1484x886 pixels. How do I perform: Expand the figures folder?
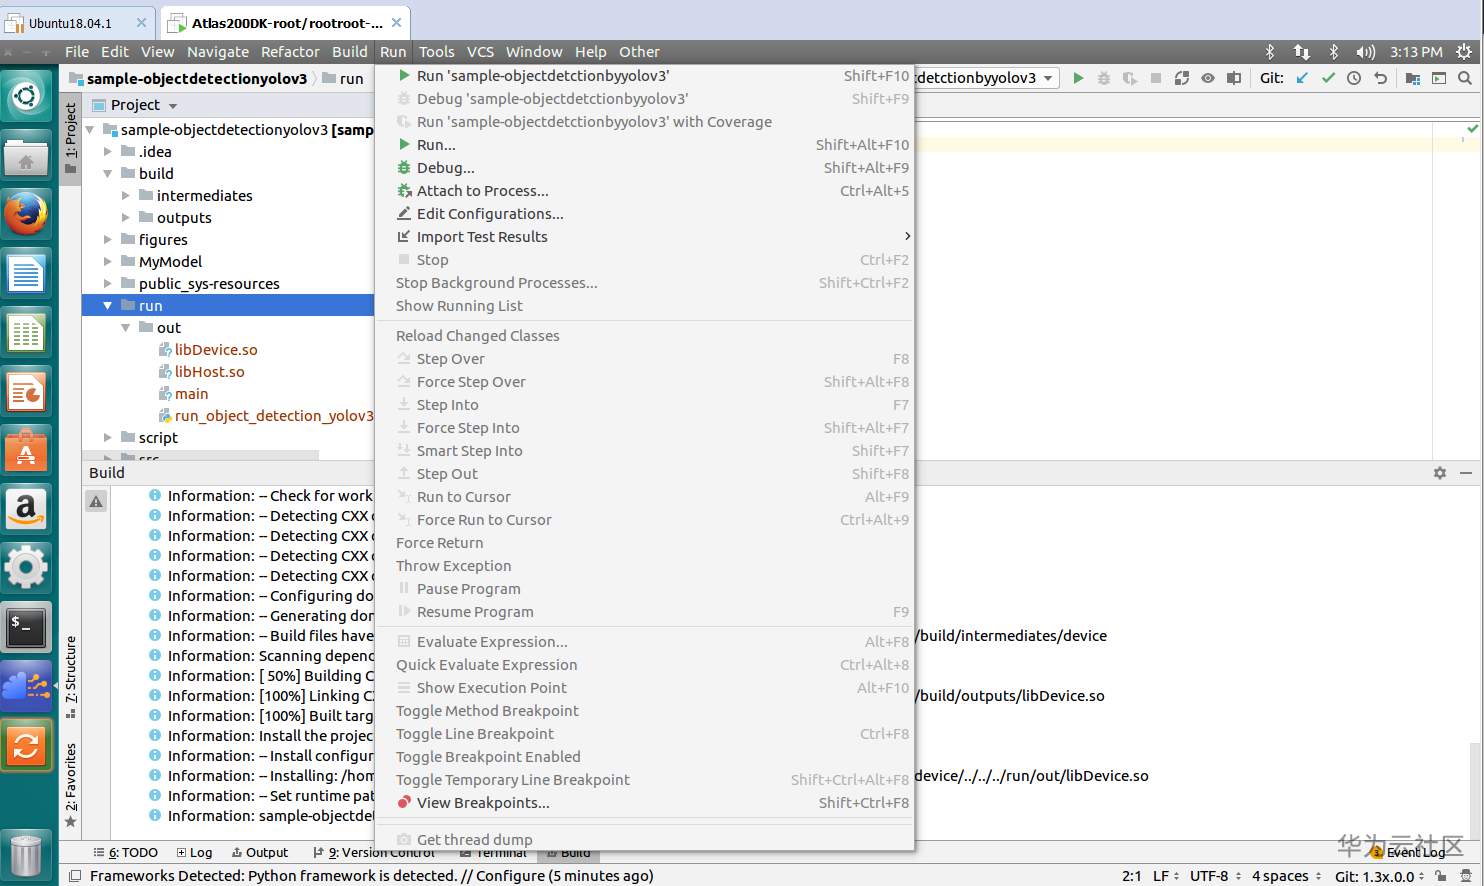[x=108, y=240]
